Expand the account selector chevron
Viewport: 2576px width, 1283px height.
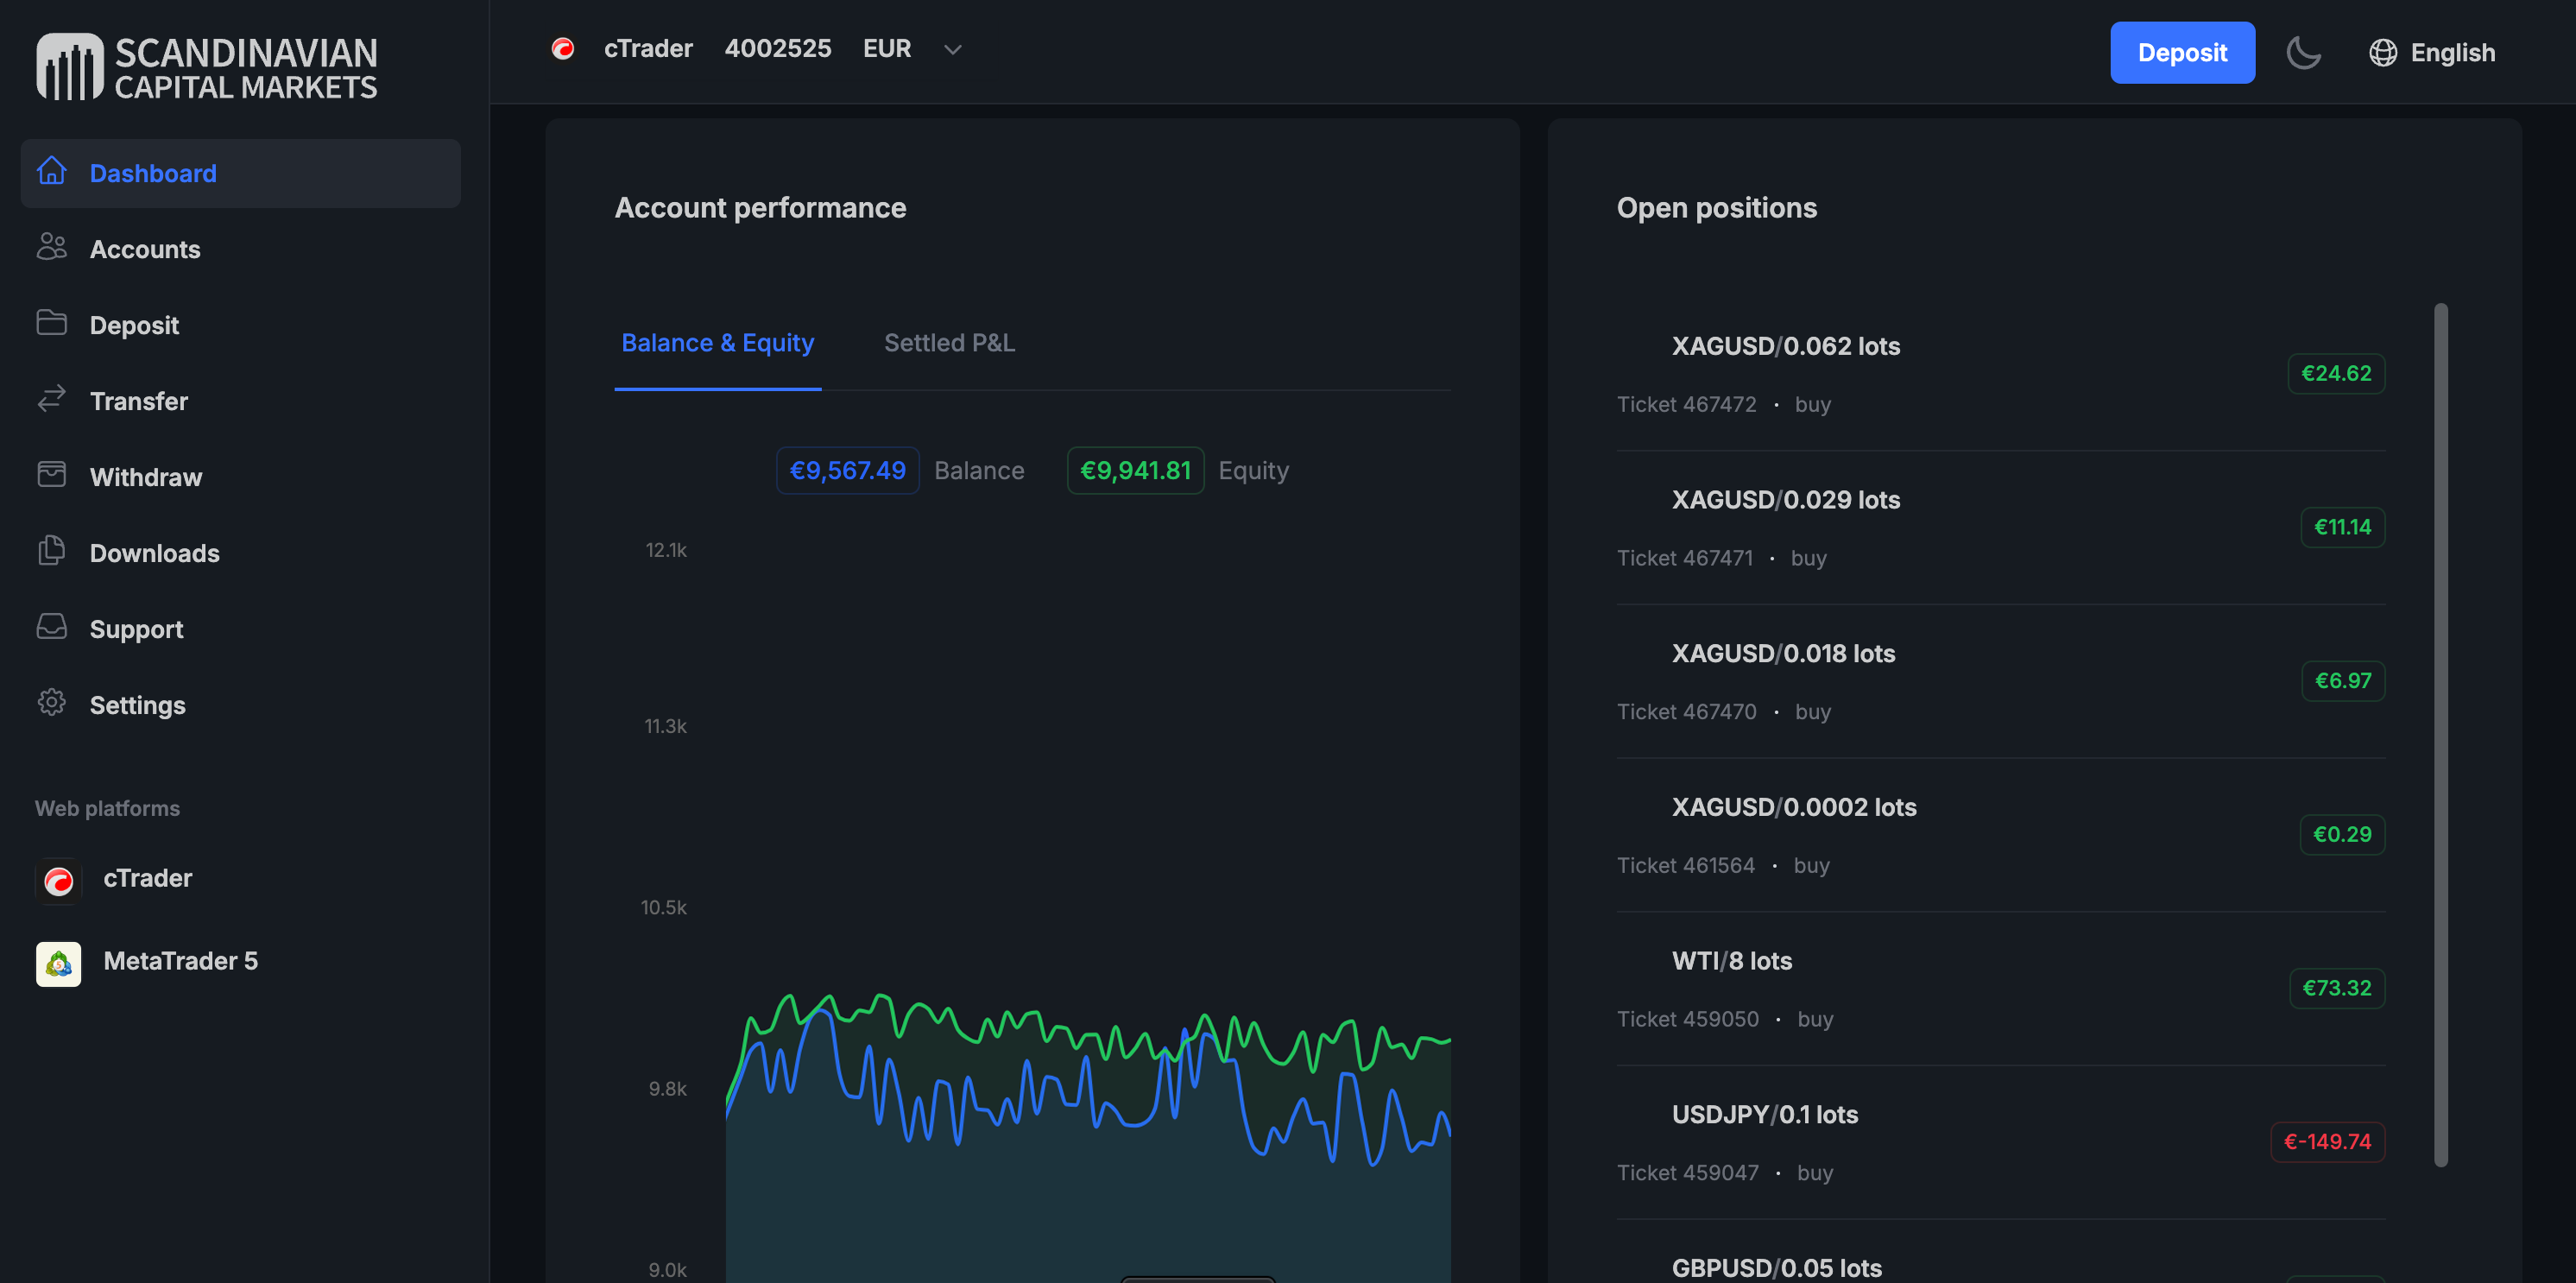952,49
